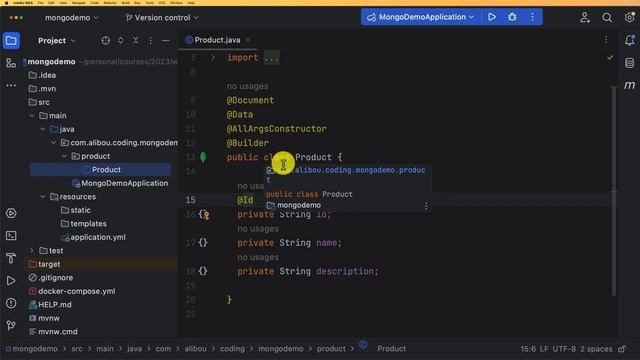
Task: Click line separator LF in status bar
Action: click(x=544, y=349)
